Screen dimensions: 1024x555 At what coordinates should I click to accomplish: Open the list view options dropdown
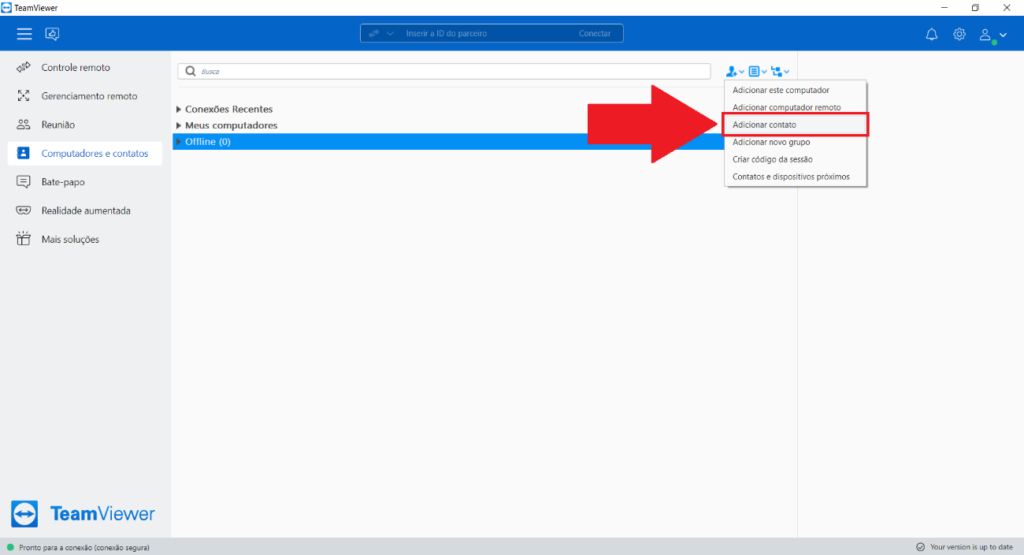tap(757, 72)
